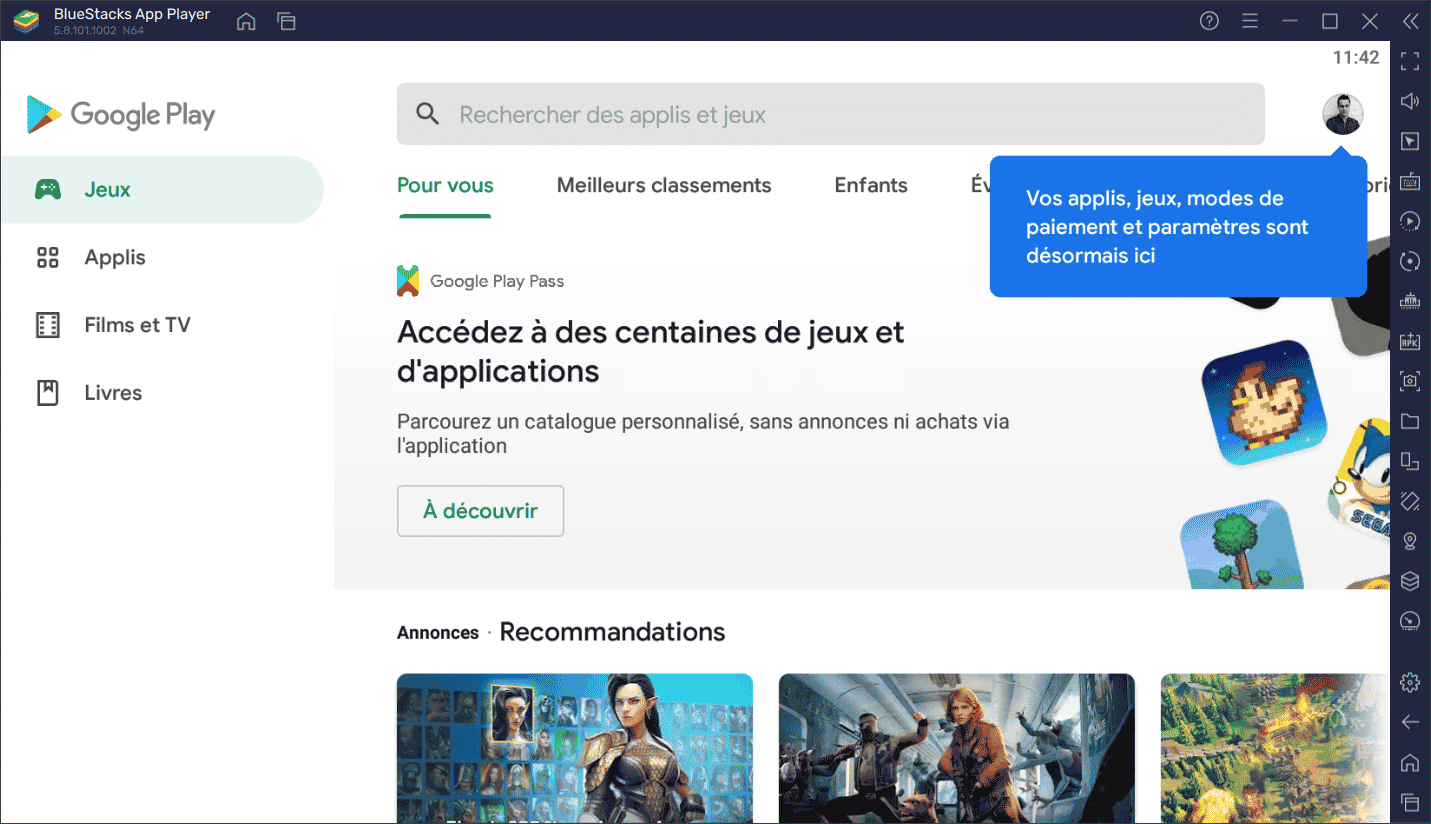The width and height of the screenshot is (1431, 824).
Task: Expand the Google account options via the avatar
Action: pyautogui.click(x=1343, y=114)
